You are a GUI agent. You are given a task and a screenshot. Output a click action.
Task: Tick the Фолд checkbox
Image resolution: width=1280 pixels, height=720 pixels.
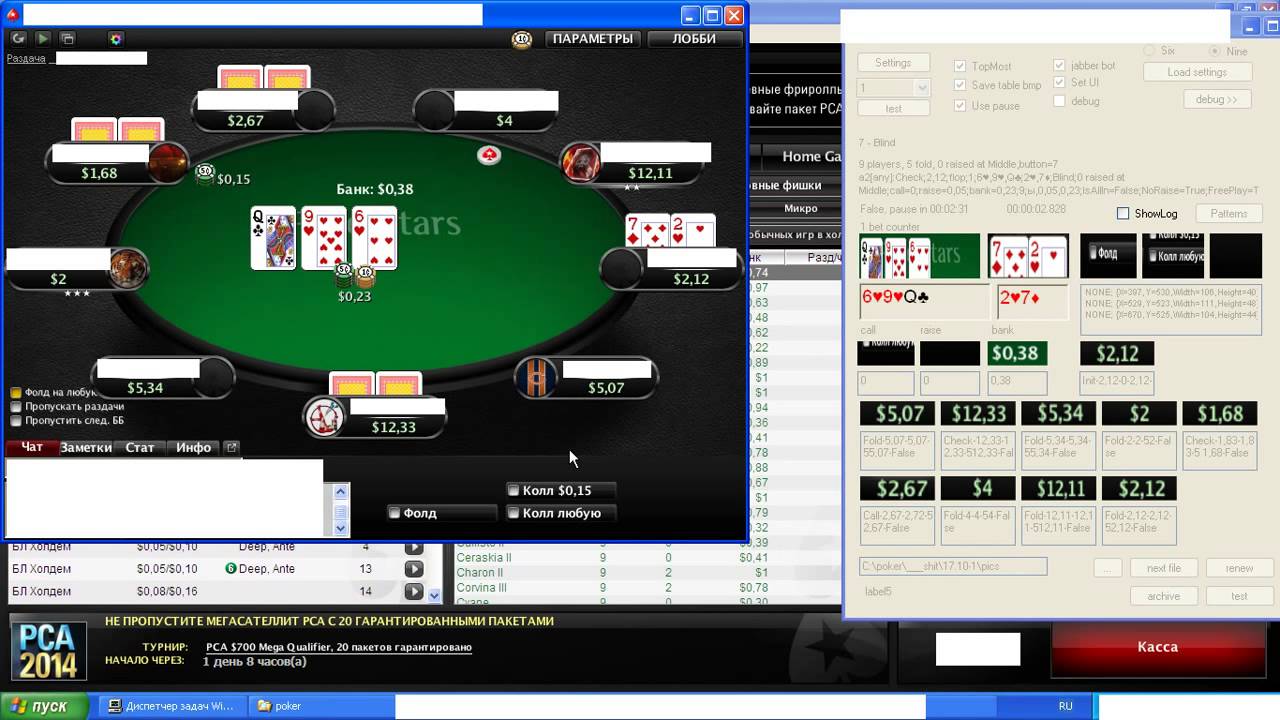coord(395,513)
